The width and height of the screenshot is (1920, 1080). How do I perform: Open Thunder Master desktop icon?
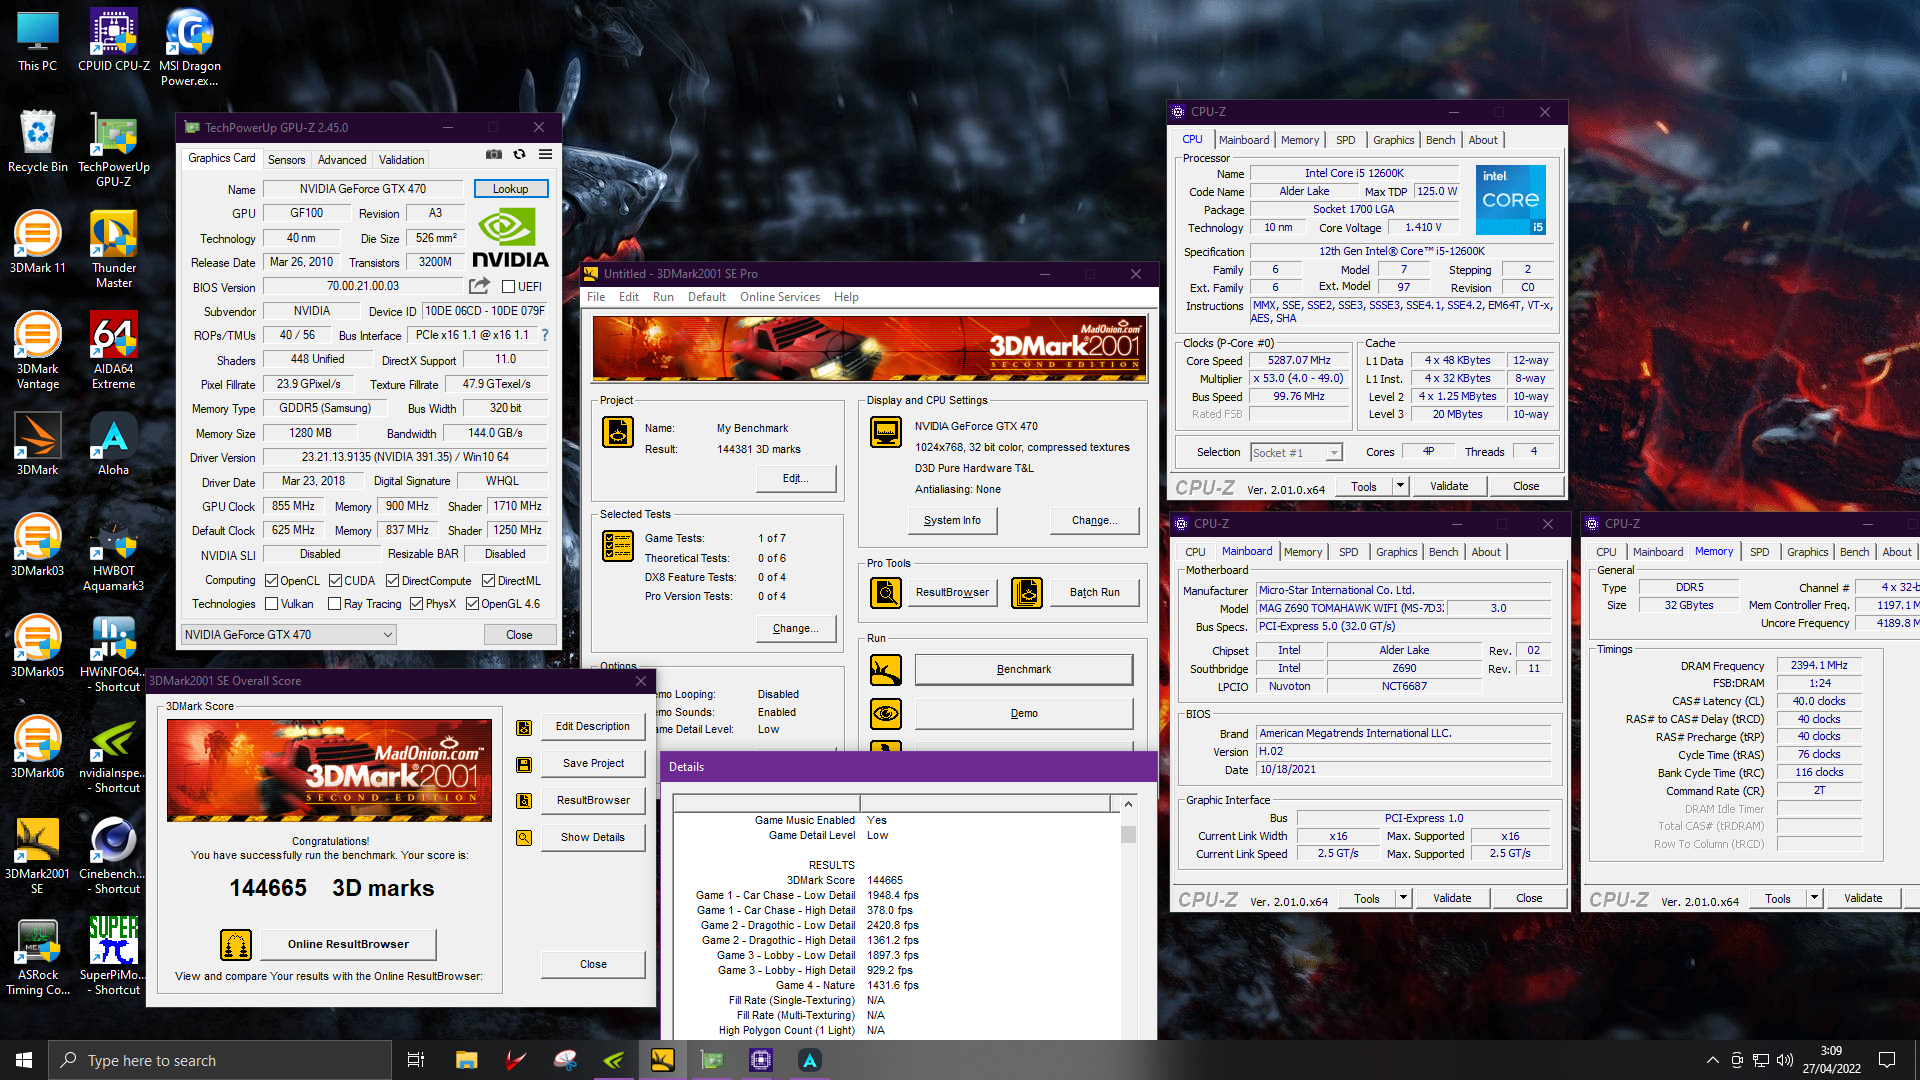point(113,251)
